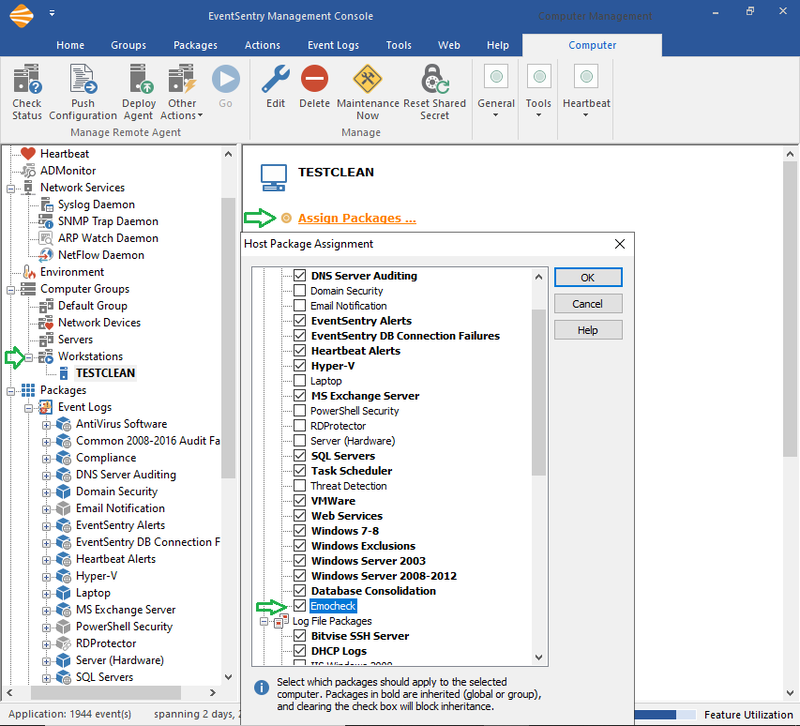800x726 pixels.
Task: Select the Syslog Daemon icon
Action: tap(46, 205)
